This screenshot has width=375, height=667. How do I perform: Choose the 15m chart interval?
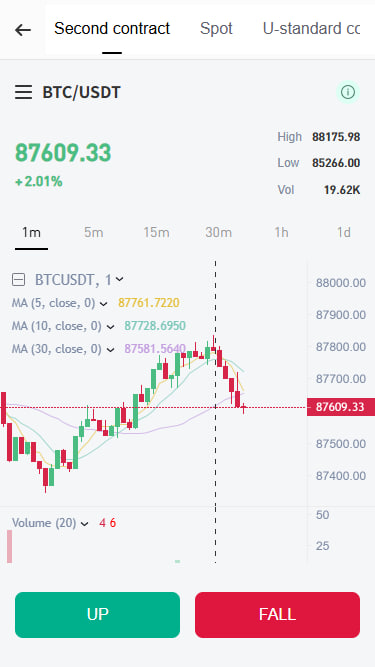point(156,233)
